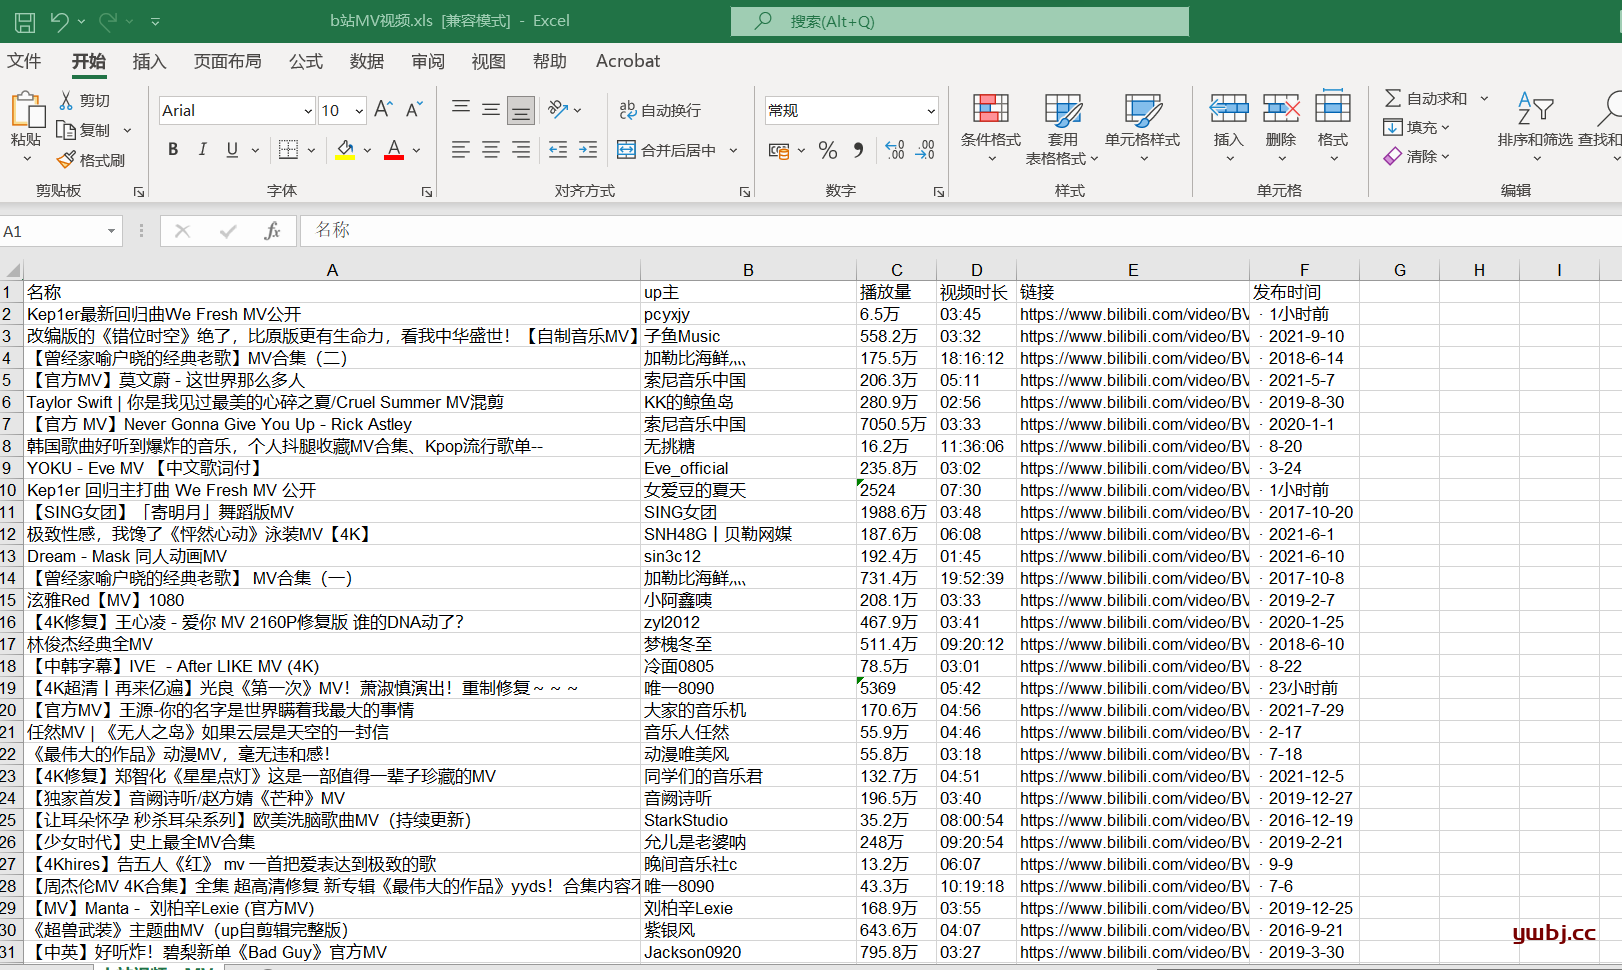Align text to bottom of cell

pos(521,110)
